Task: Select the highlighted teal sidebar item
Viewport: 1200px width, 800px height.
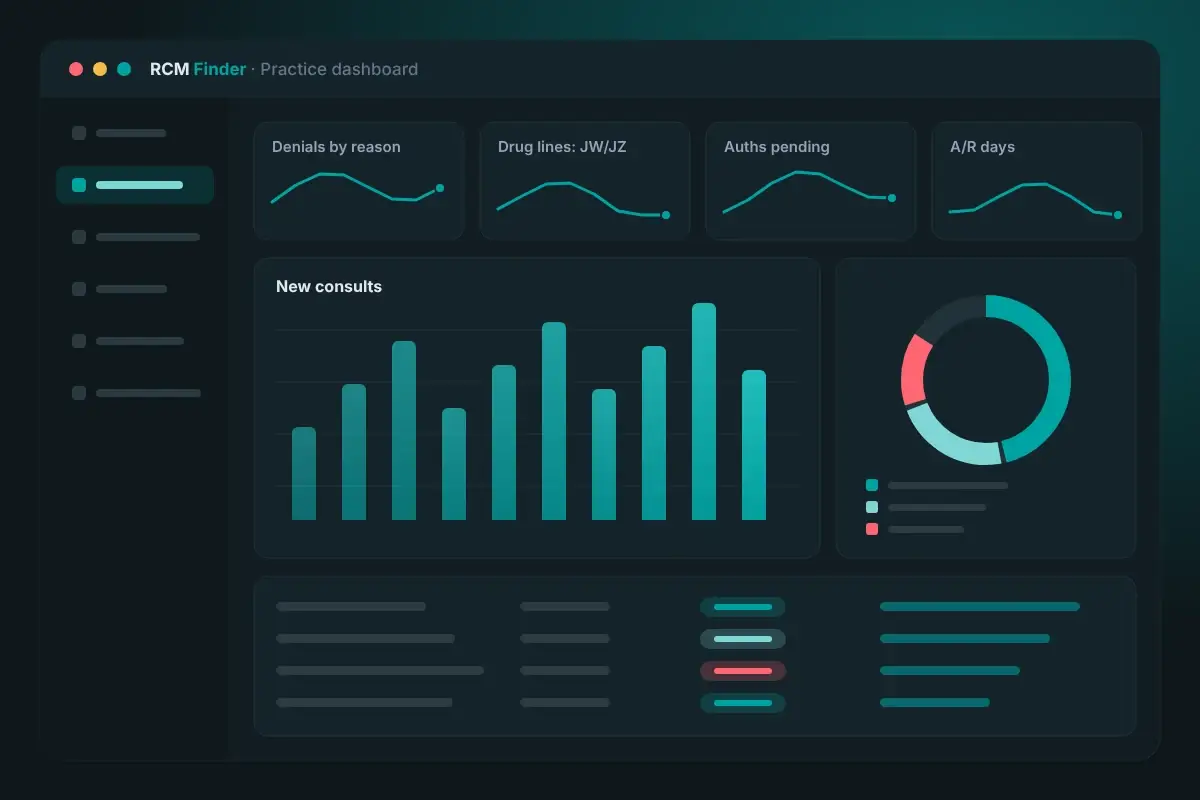Action: click(x=135, y=185)
